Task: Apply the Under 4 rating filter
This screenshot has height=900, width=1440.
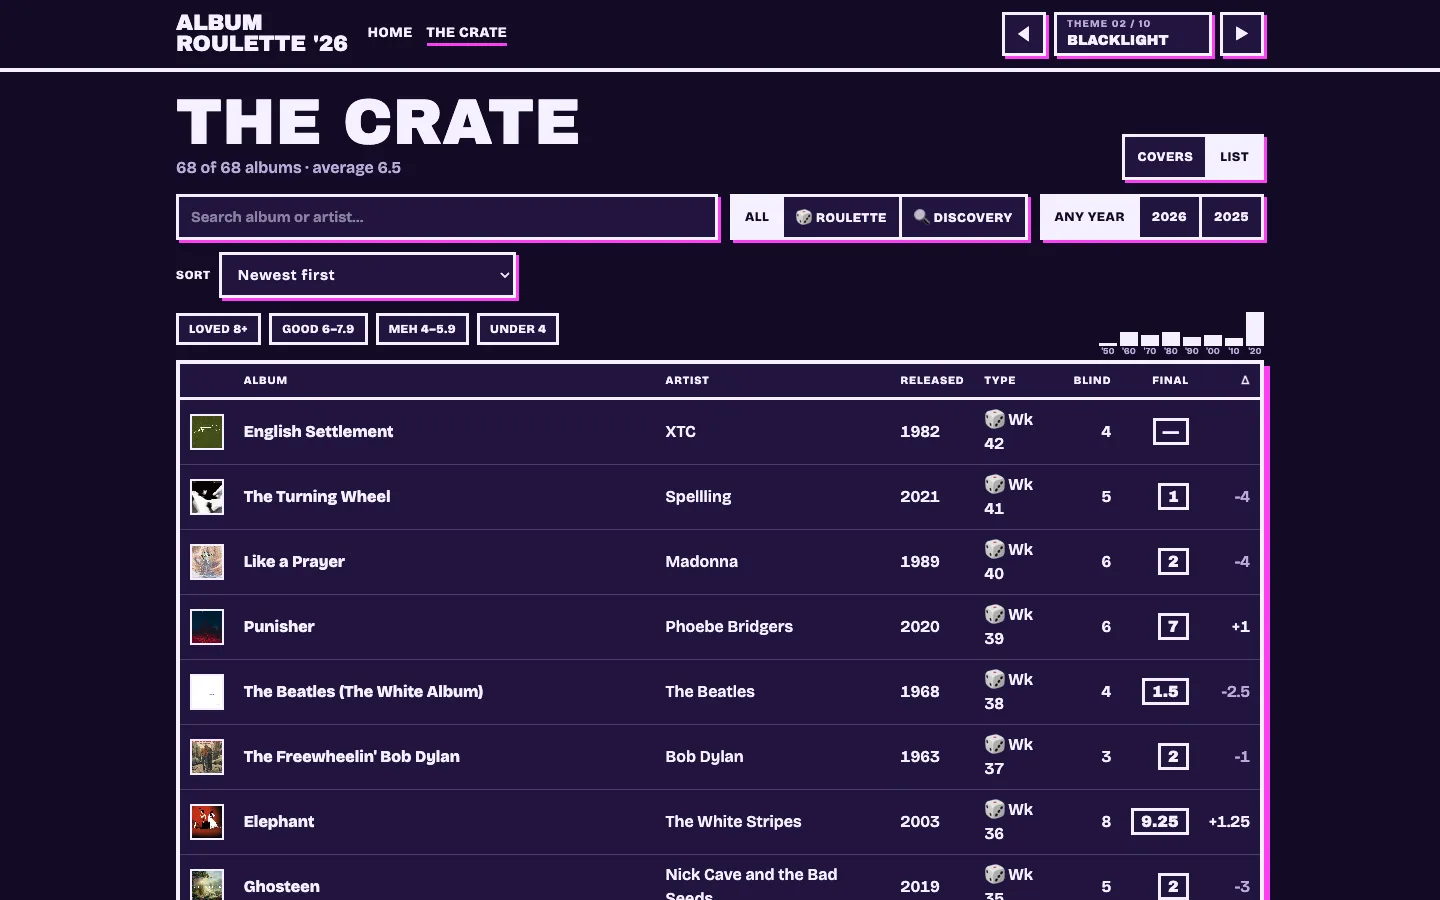Action: click(x=518, y=329)
